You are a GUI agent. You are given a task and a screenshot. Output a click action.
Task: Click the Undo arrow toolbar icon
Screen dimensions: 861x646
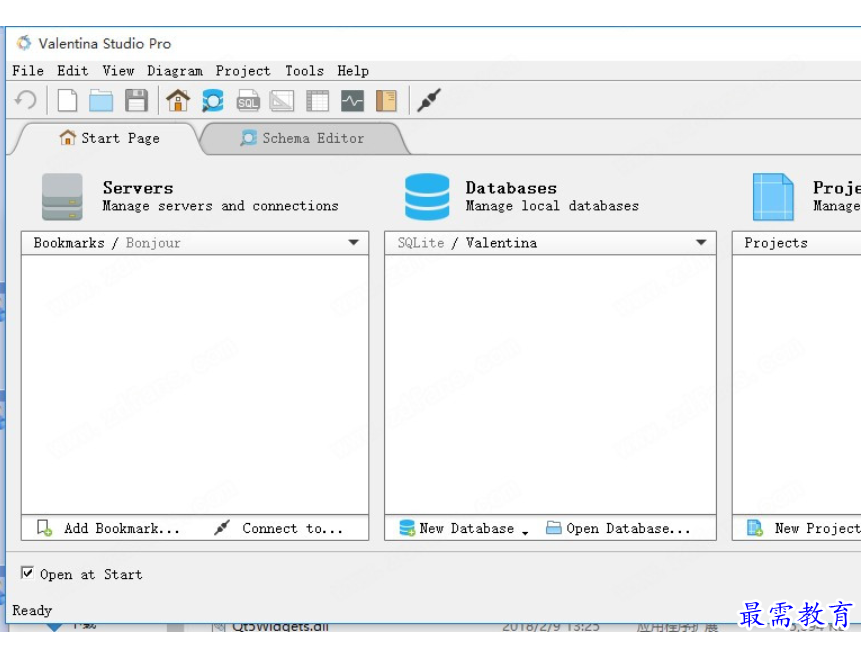(x=25, y=101)
